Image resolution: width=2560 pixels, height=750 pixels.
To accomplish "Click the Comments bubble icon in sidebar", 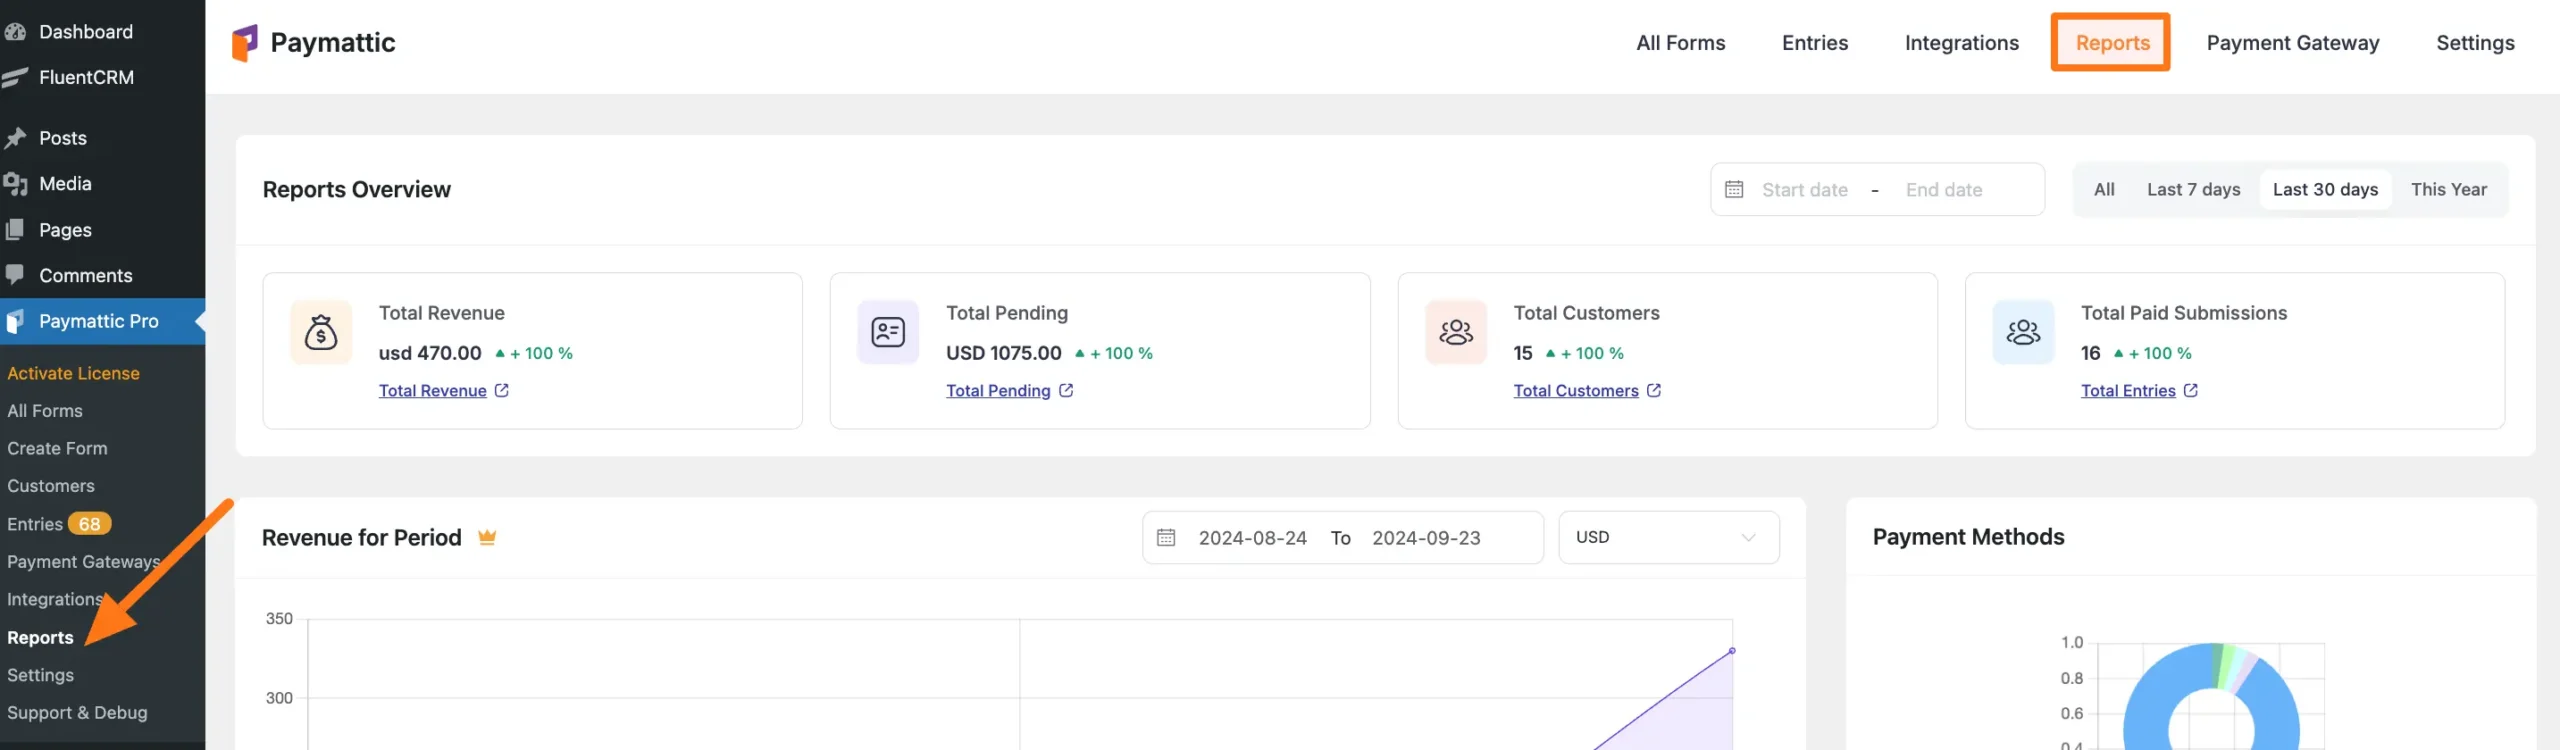I will tap(15, 275).
